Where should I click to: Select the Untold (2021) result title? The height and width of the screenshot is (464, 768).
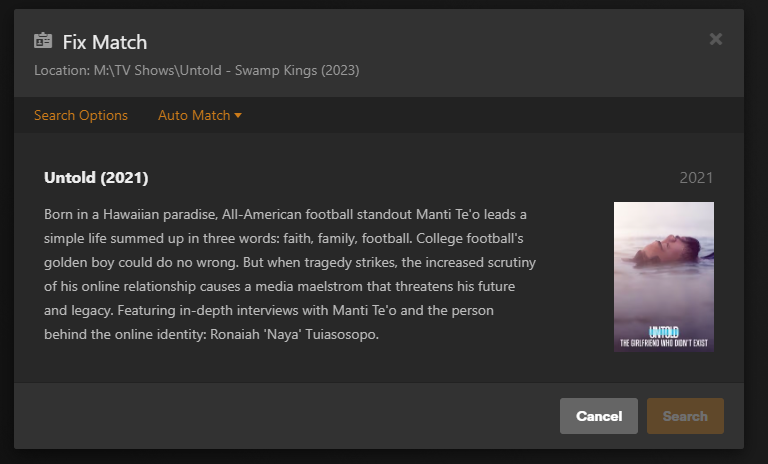pyautogui.click(x=96, y=178)
